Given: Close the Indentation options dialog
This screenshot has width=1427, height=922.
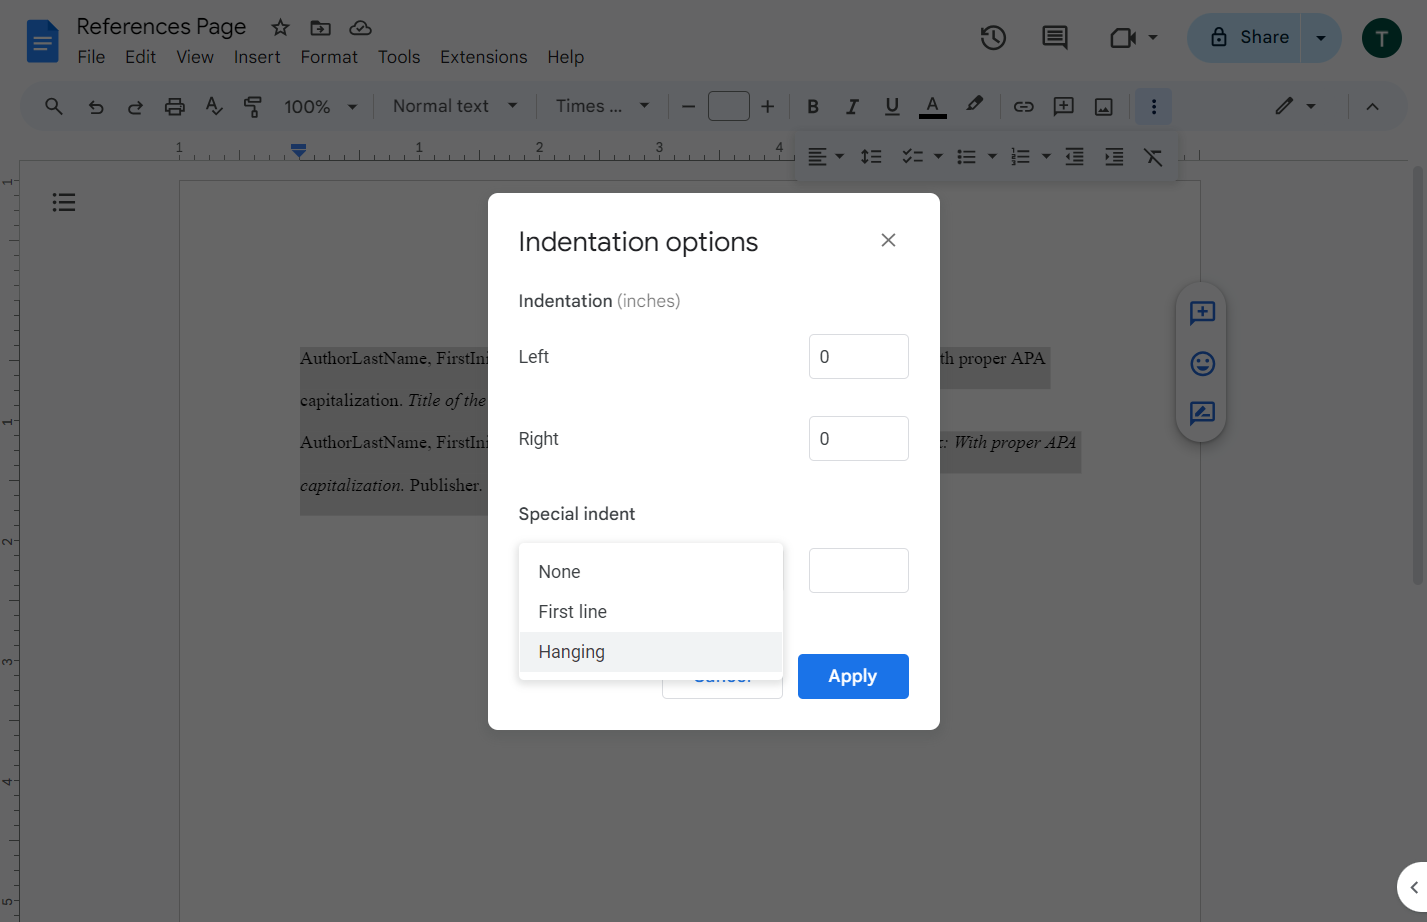Looking at the screenshot, I should point(888,240).
